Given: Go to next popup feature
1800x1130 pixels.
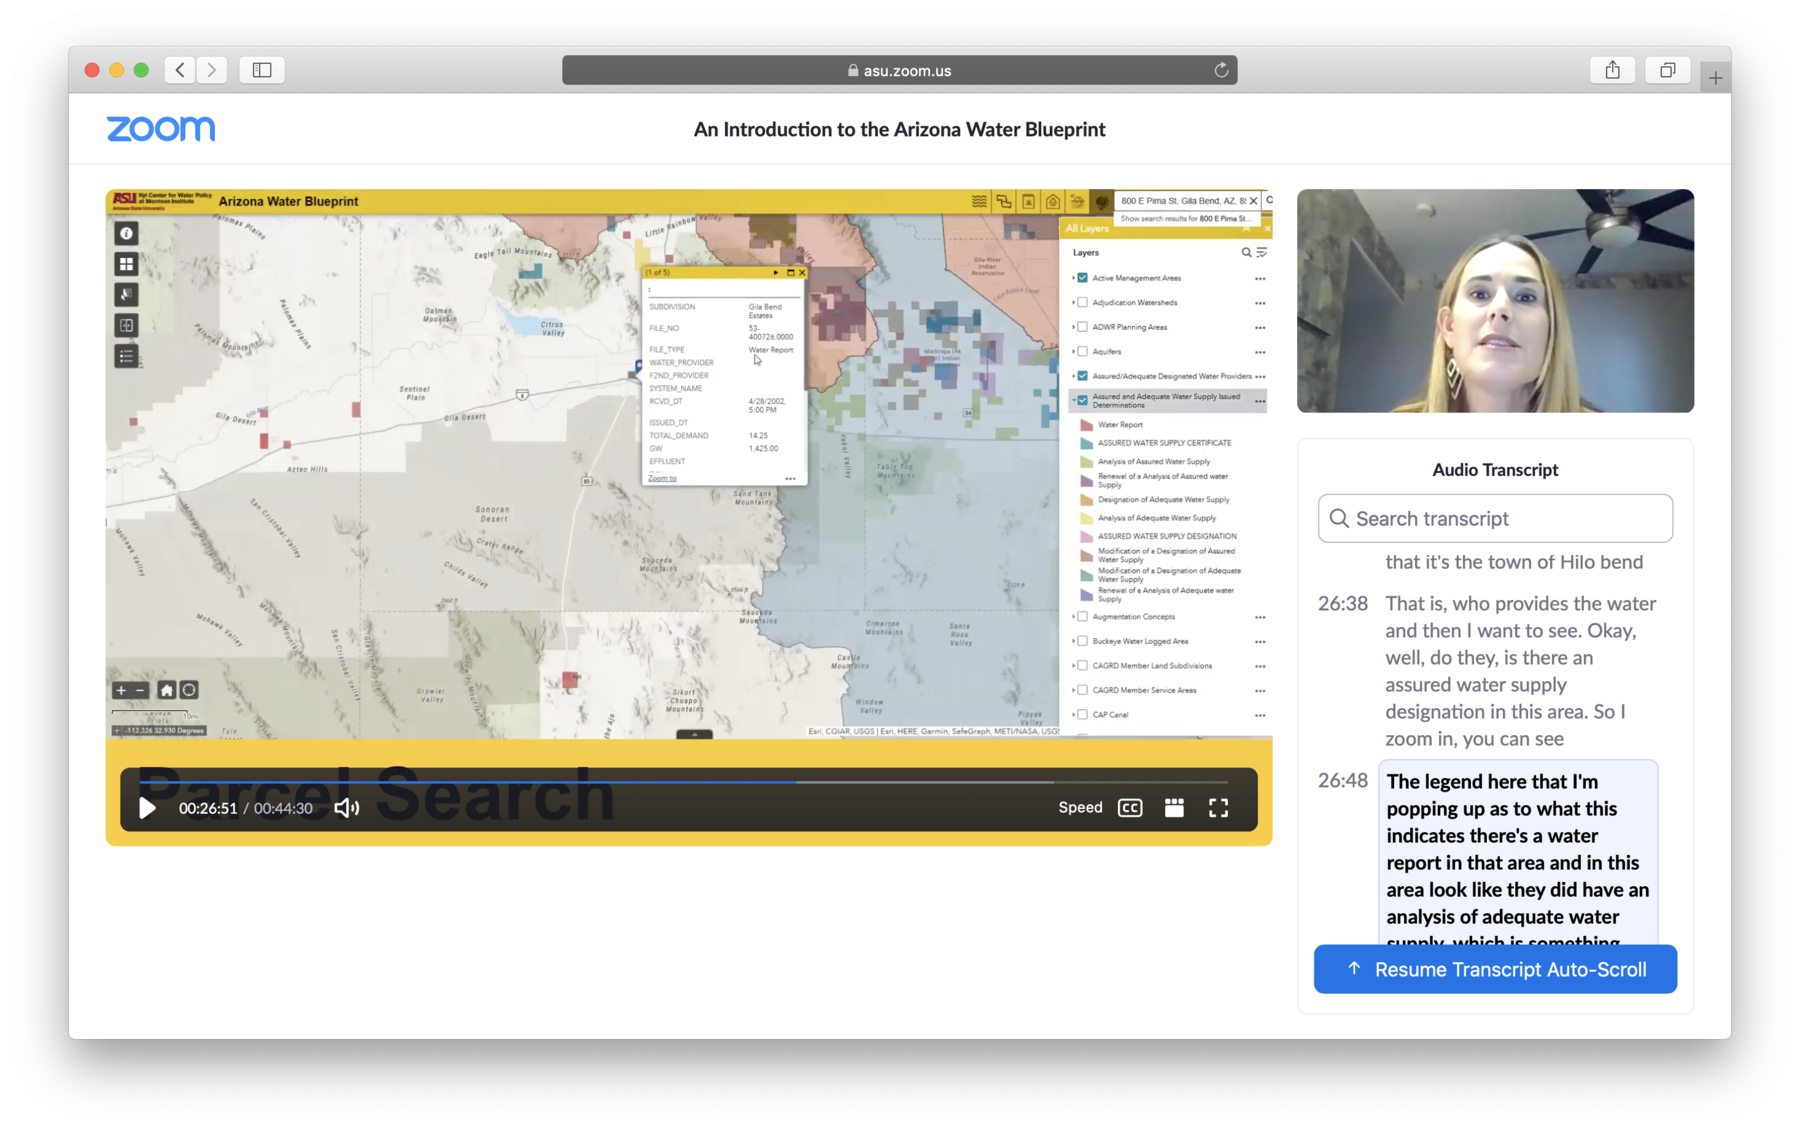Looking at the screenshot, I should (776, 273).
